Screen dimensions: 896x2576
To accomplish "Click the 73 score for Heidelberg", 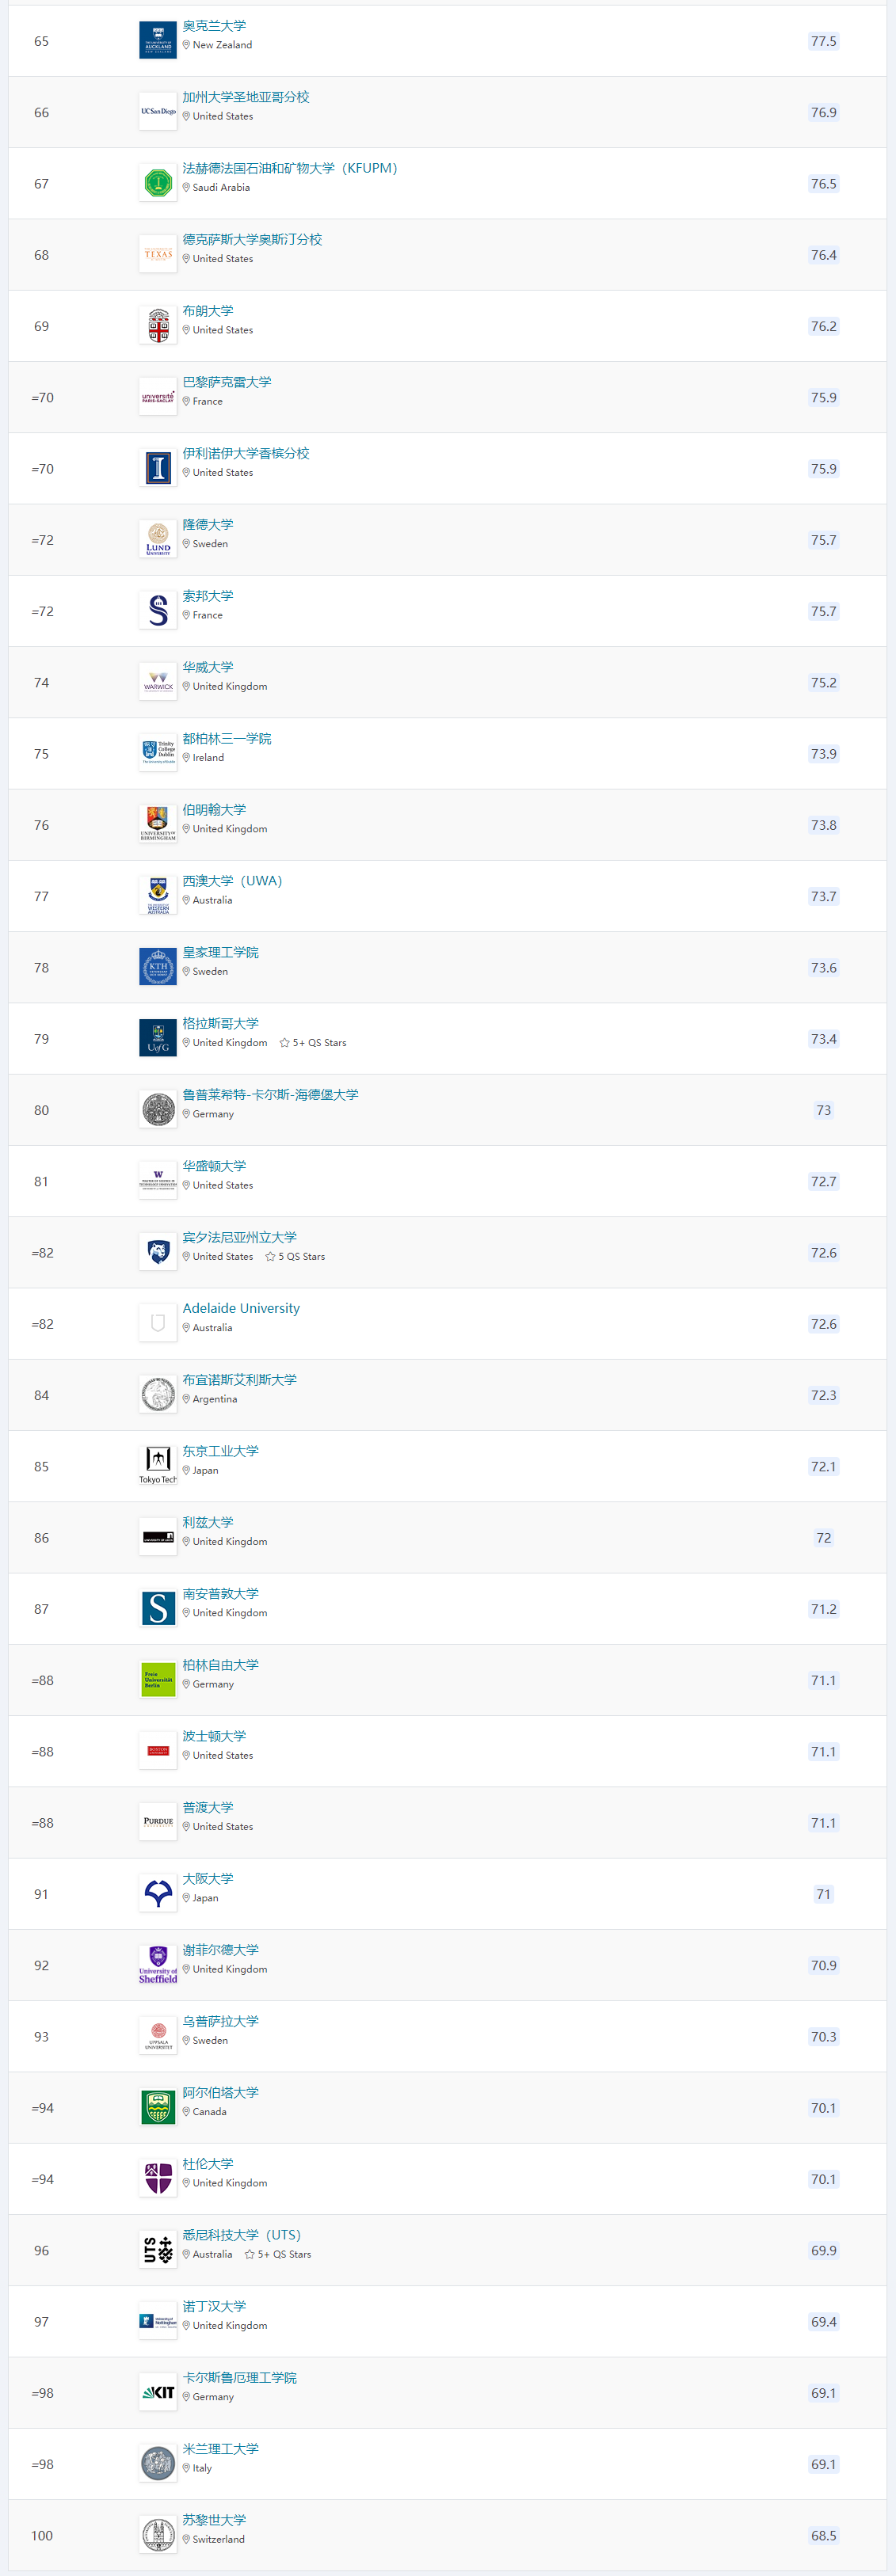I will click(x=823, y=1110).
